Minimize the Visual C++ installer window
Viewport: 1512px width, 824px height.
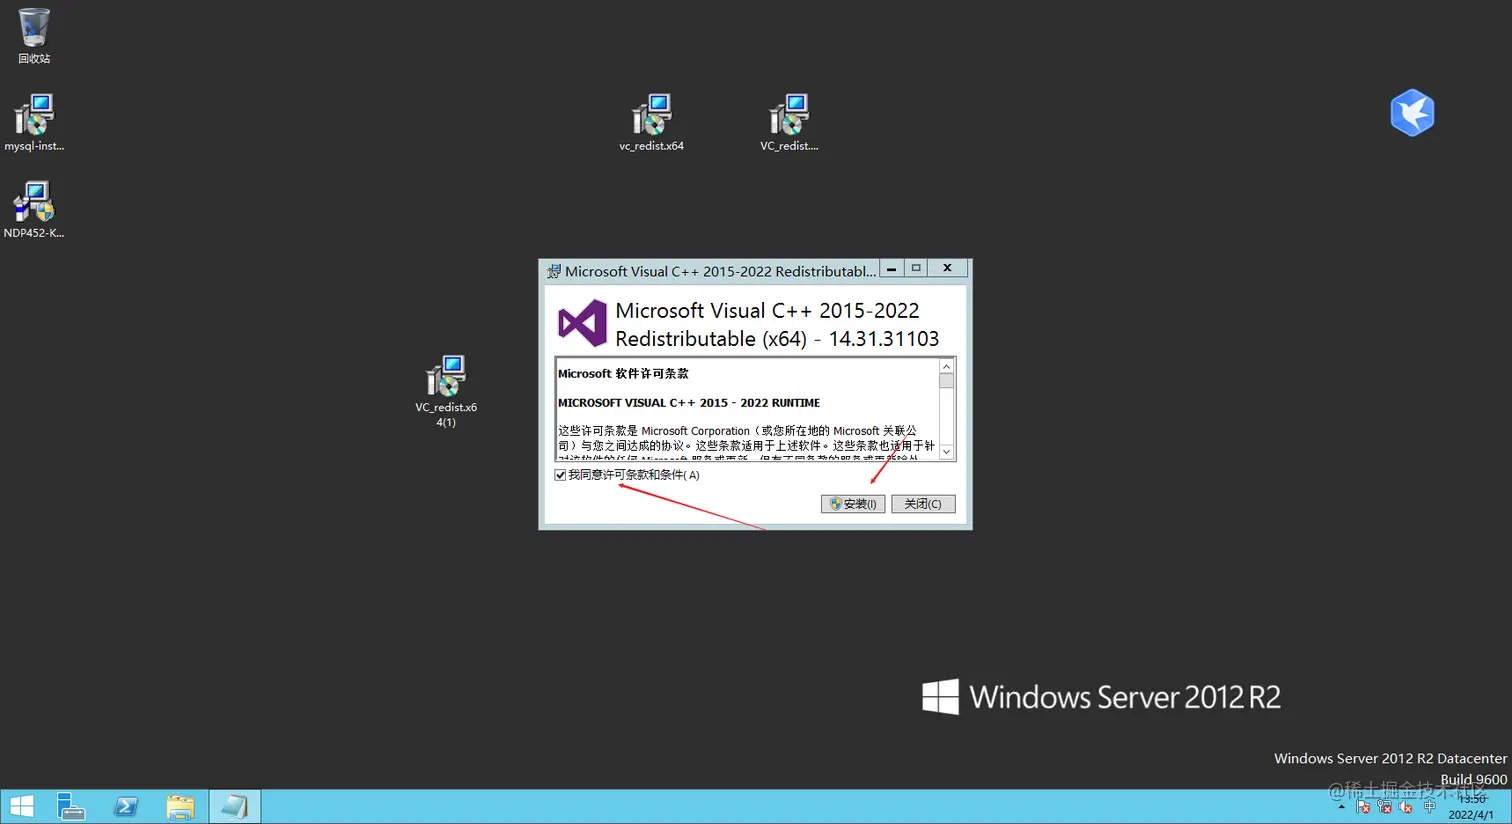point(891,268)
